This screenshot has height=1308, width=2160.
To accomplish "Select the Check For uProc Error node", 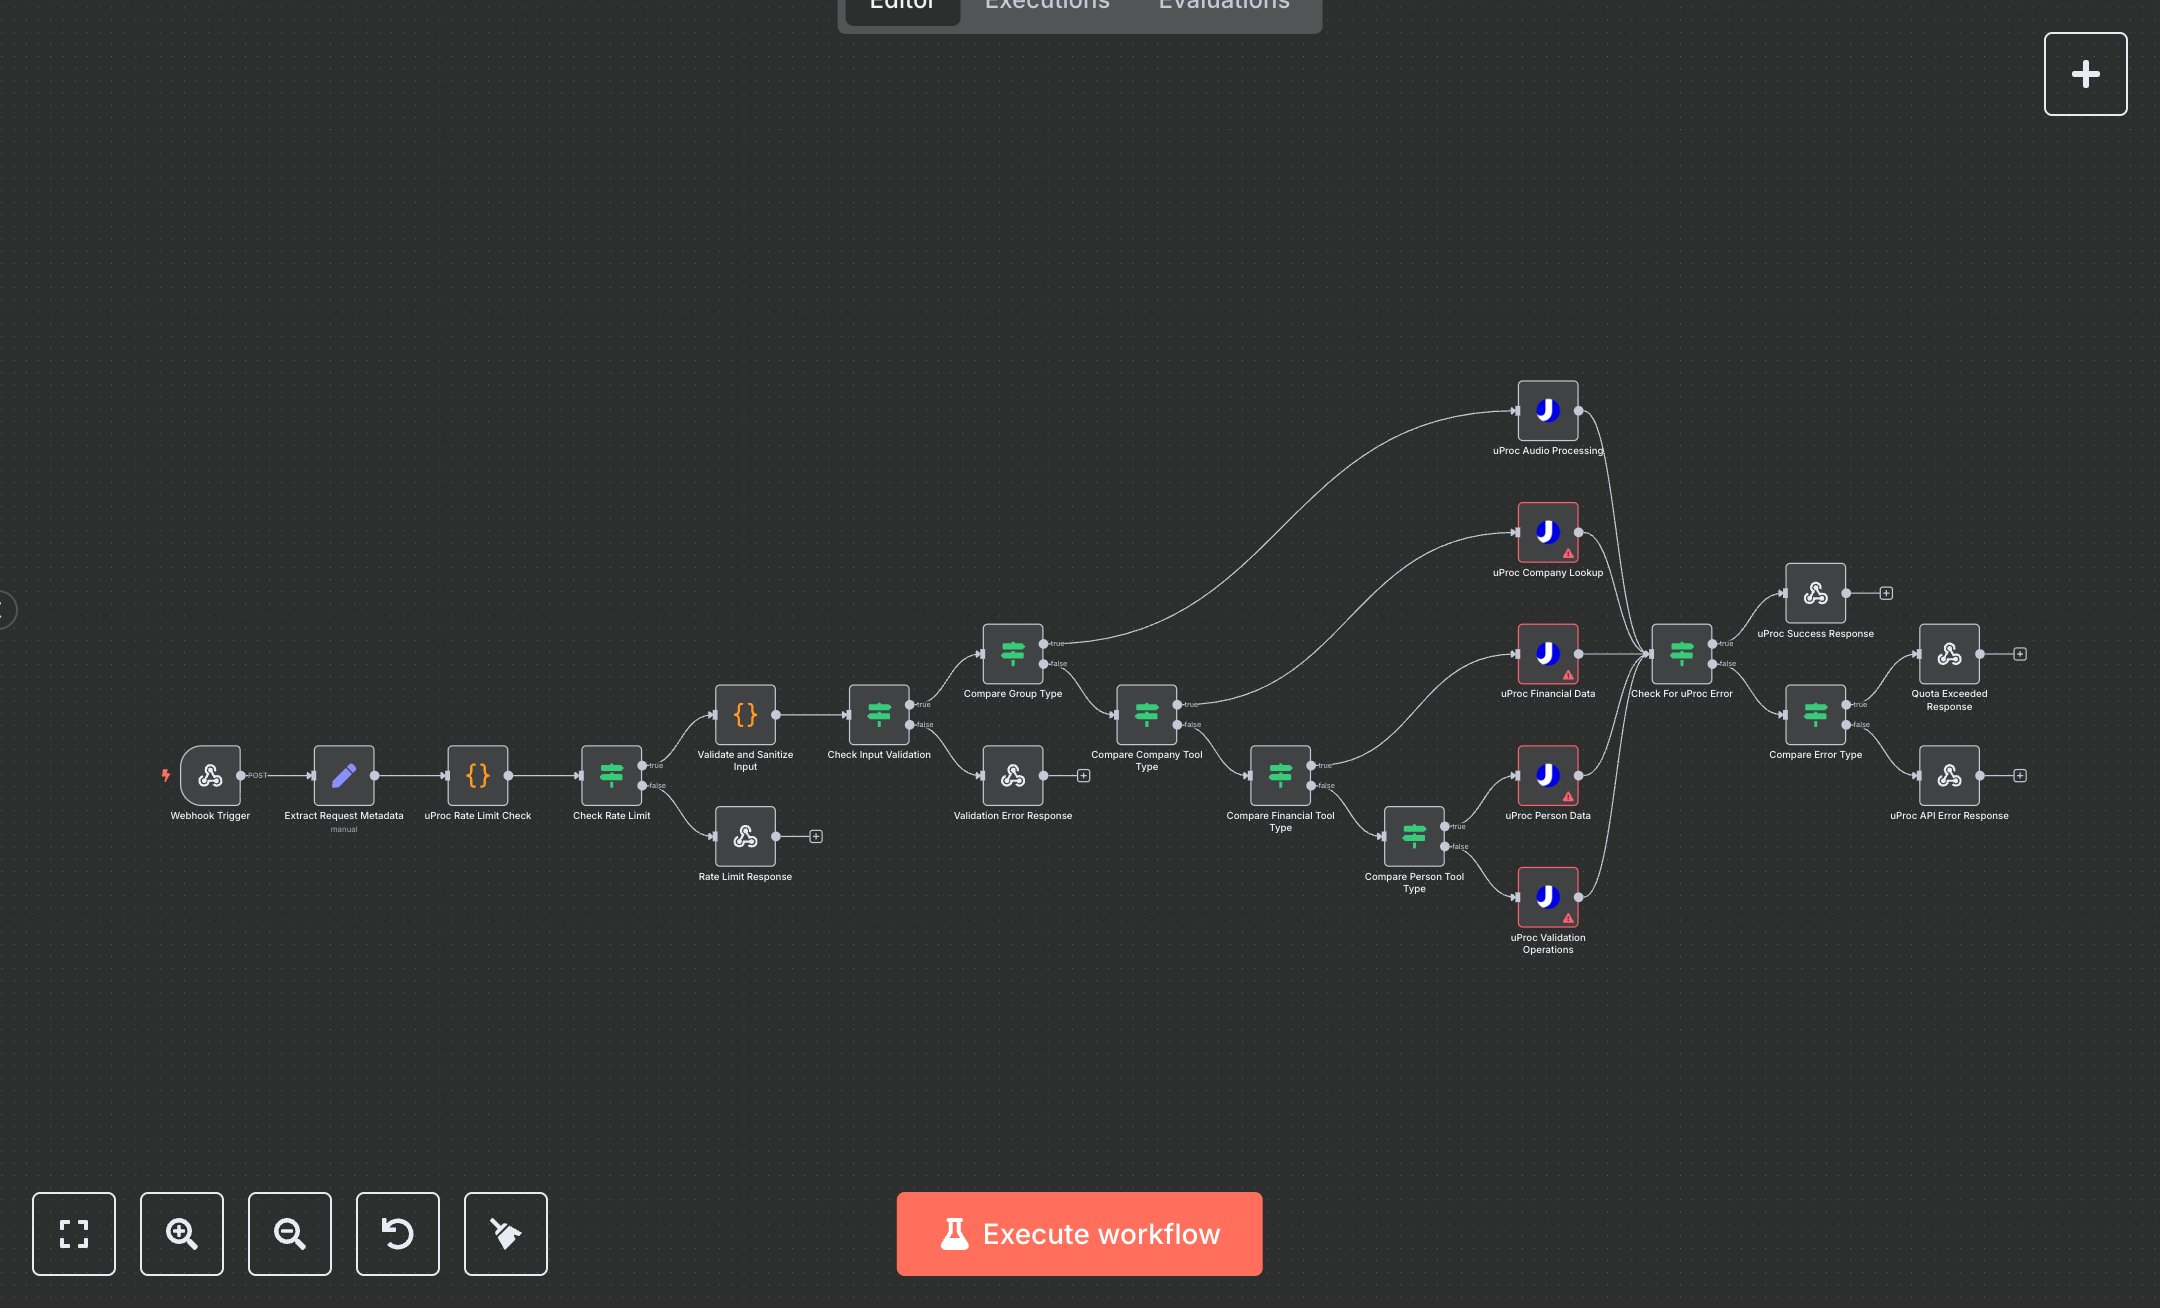I will point(1681,654).
